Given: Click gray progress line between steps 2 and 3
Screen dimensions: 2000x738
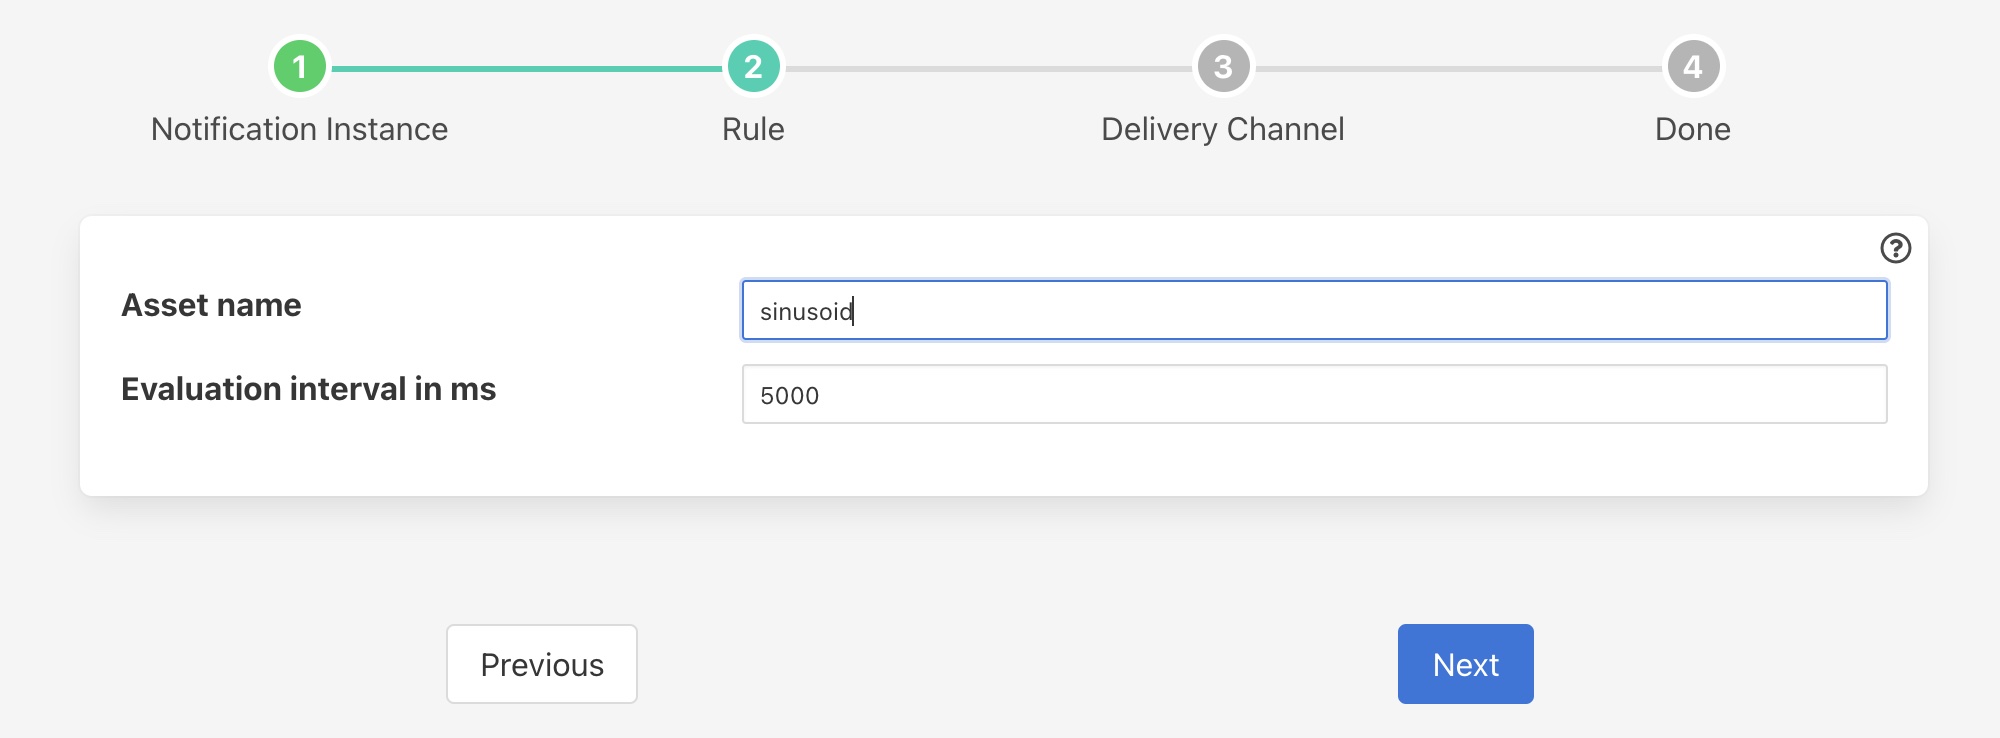Looking at the screenshot, I should tap(988, 68).
